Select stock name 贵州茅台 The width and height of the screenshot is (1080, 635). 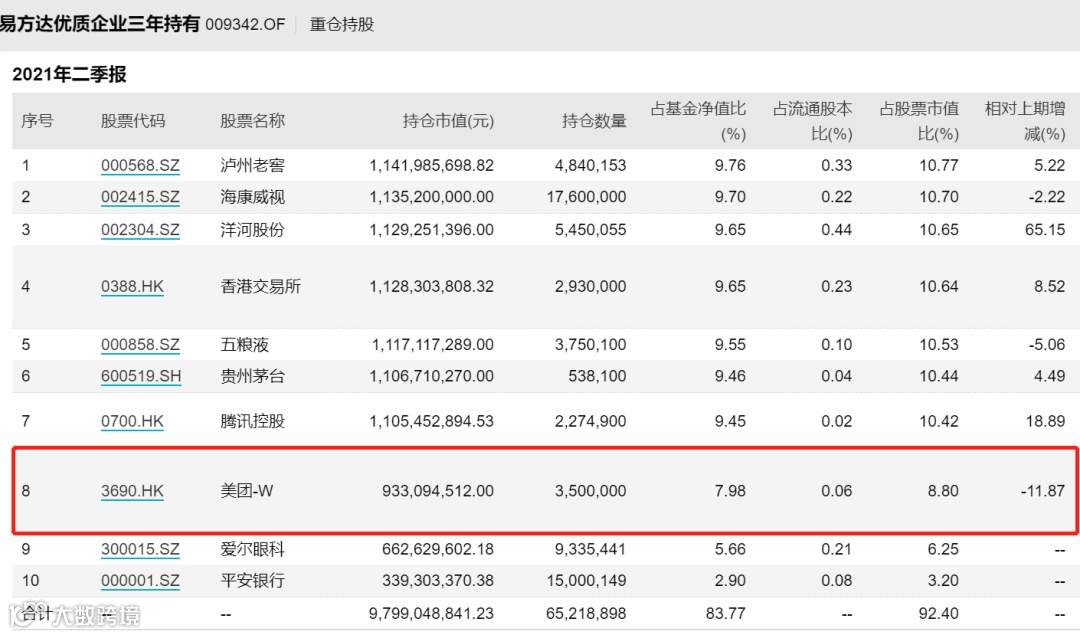[252, 376]
